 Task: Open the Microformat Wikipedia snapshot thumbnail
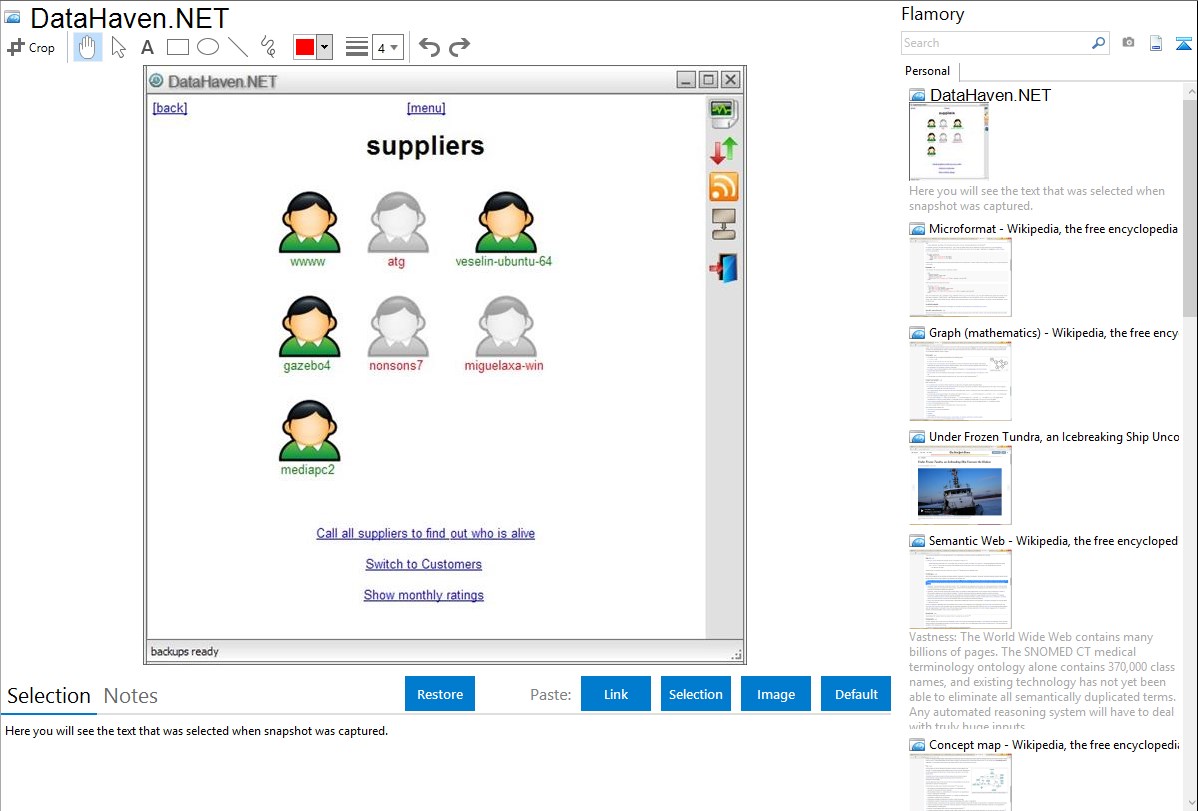click(960, 277)
